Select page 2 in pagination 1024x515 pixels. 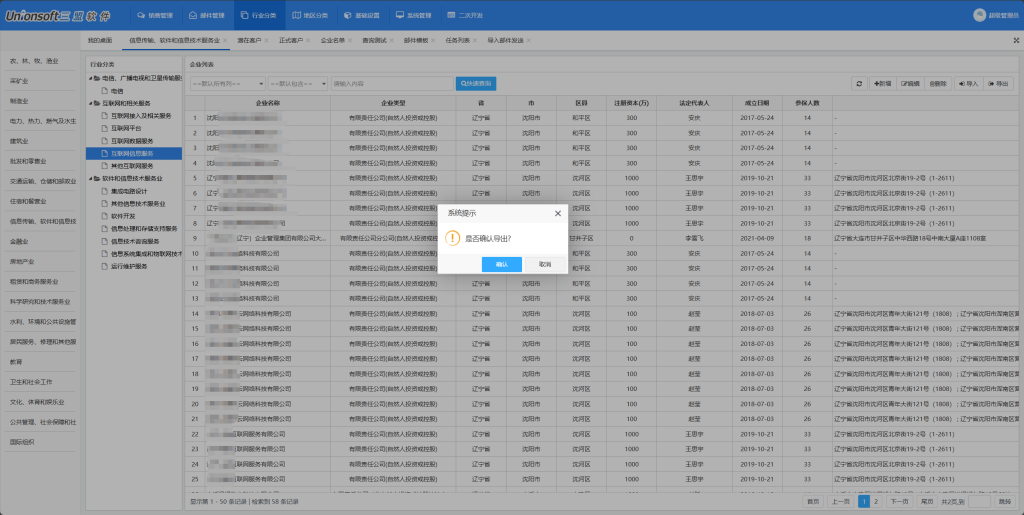click(876, 501)
